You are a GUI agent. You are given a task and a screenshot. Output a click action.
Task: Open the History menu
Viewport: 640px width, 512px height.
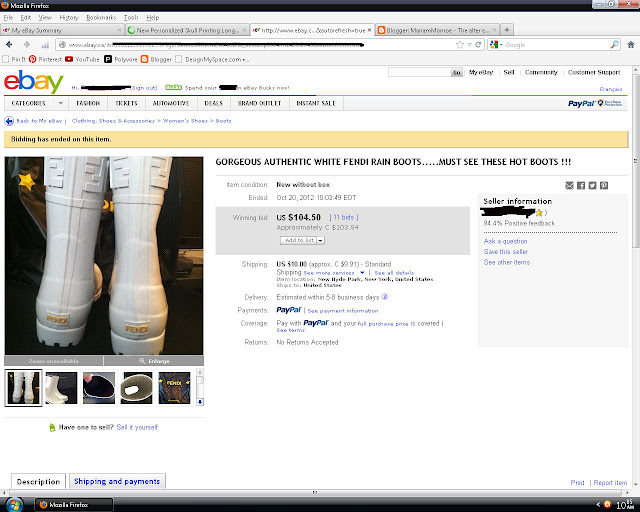pos(69,18)
